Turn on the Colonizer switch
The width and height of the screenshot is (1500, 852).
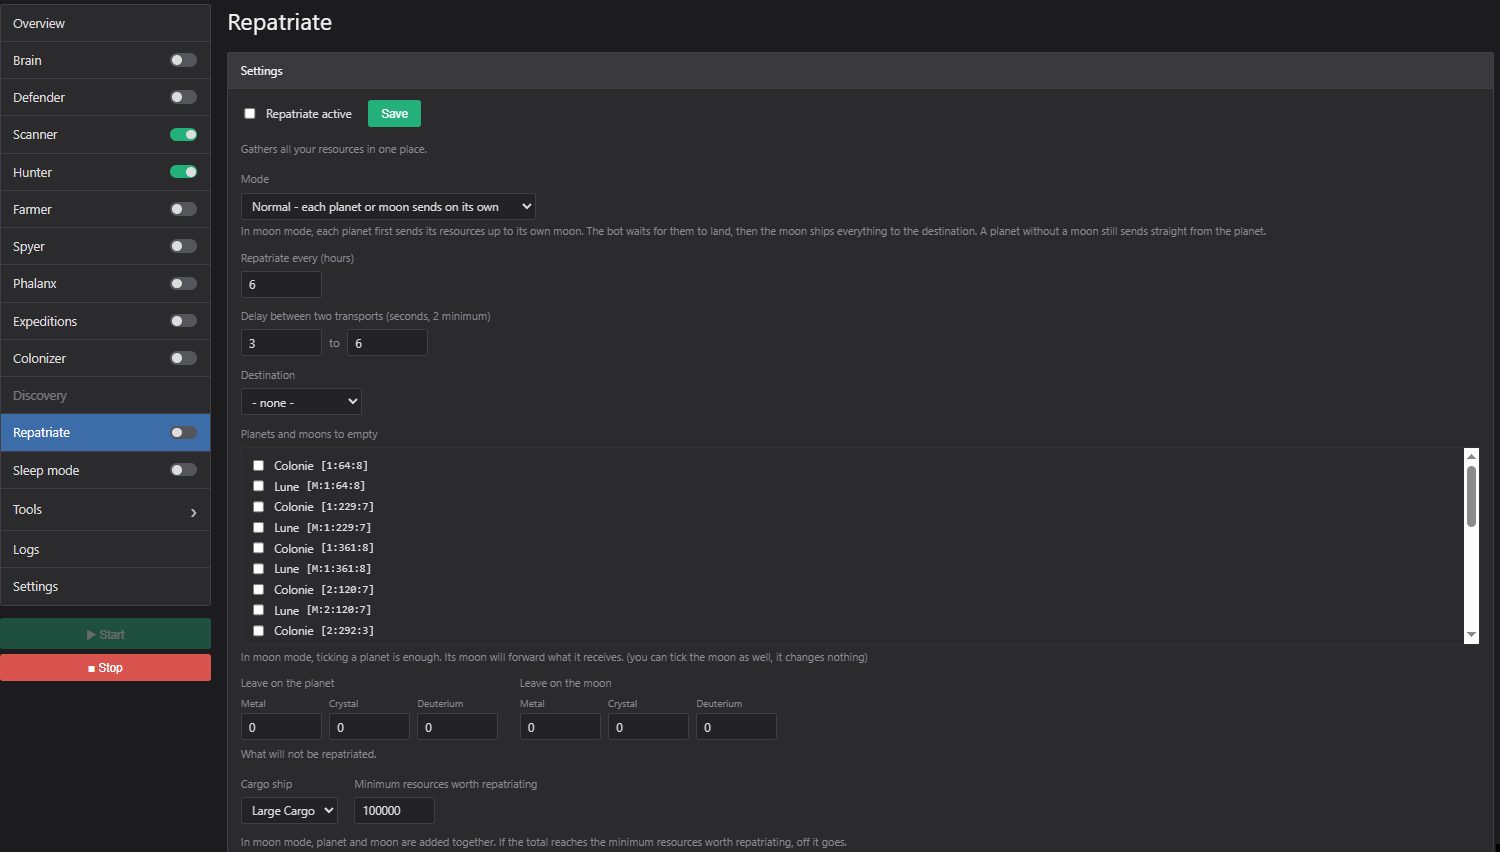click(x=183, y=358)
